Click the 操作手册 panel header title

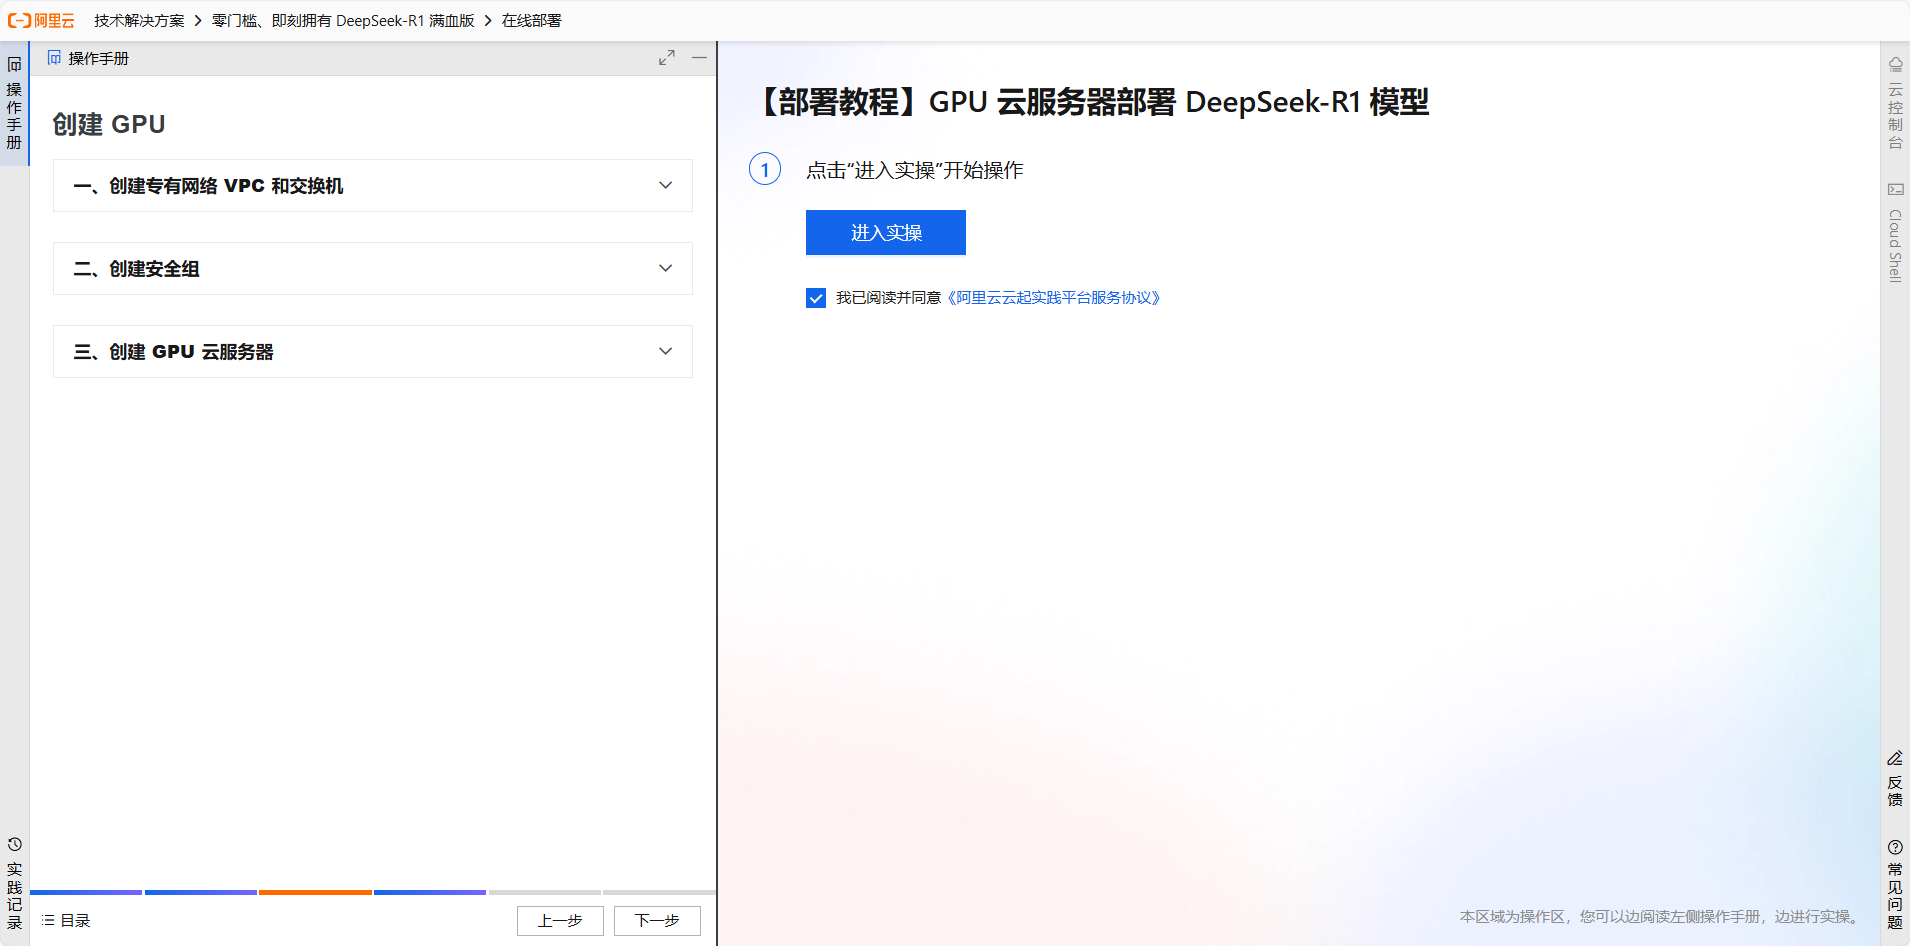pos(98,58)
